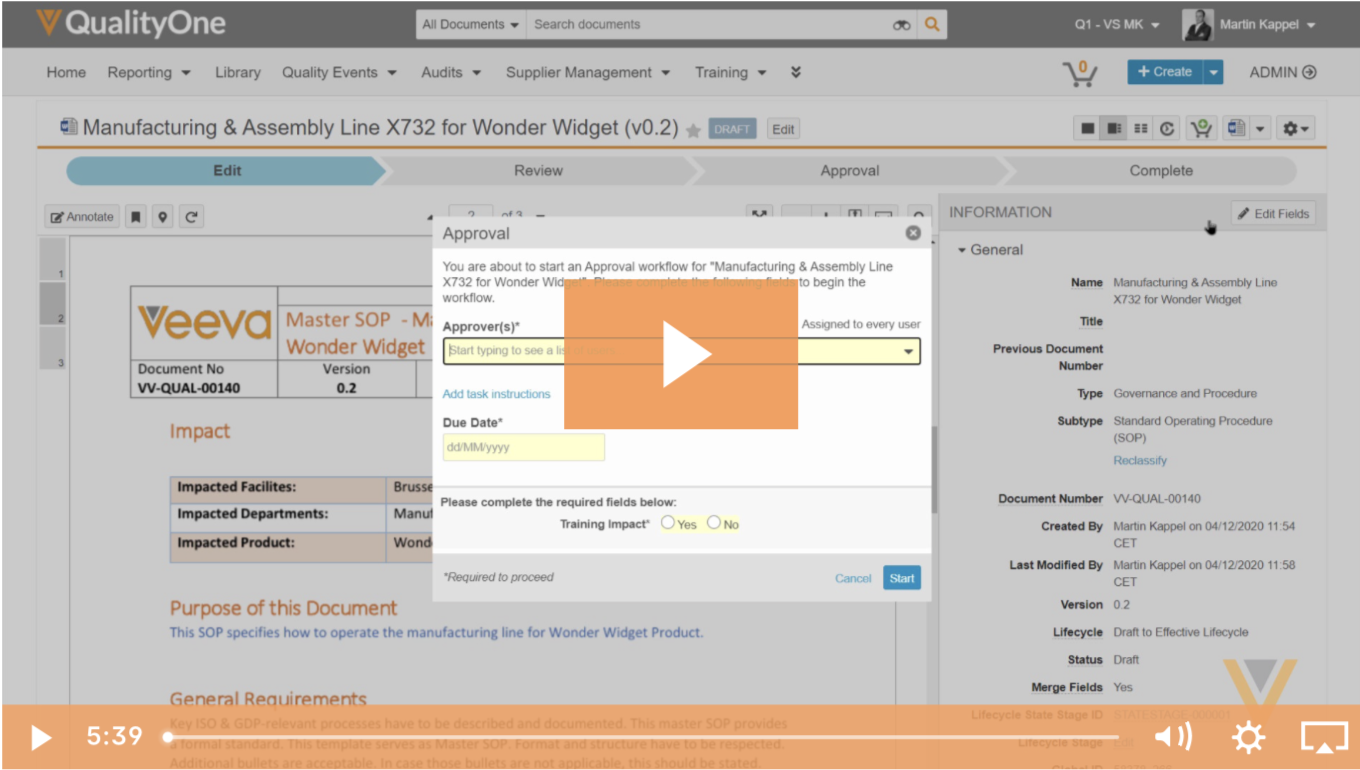
Task: Click the ADMIN arrow link
Action: [1283, 72]
